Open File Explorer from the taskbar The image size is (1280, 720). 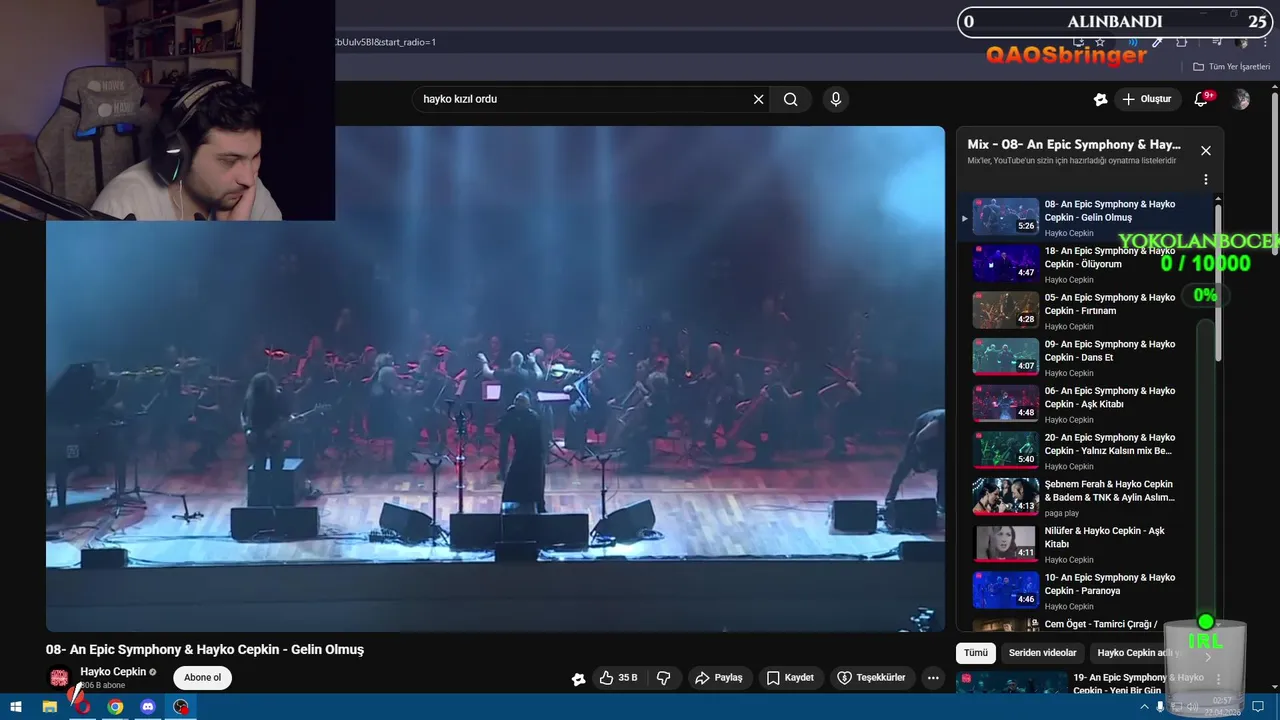click(49, 707)
